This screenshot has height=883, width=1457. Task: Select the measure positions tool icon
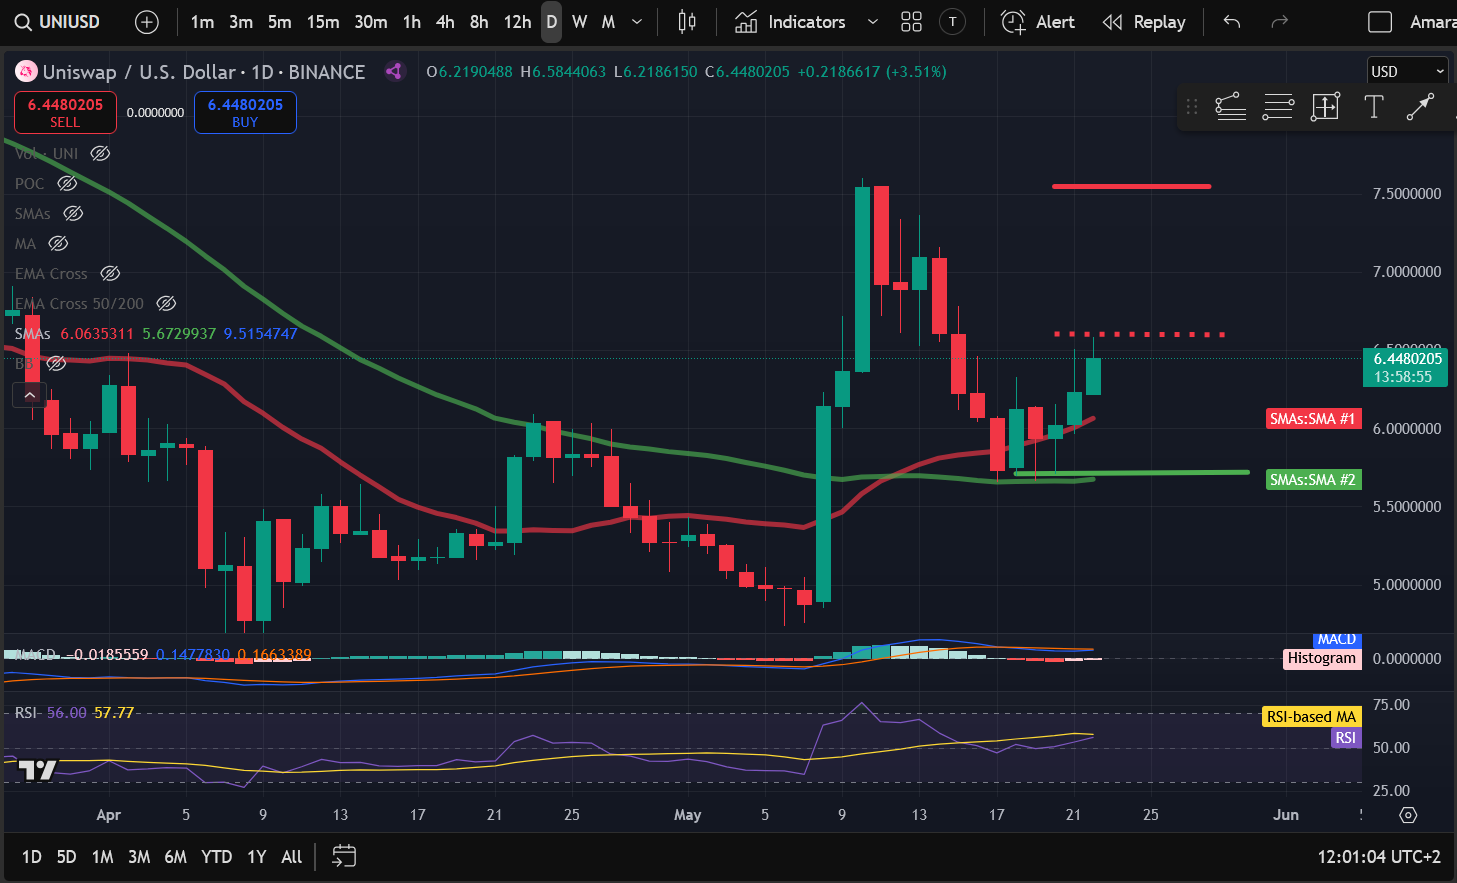(1325, 107)
